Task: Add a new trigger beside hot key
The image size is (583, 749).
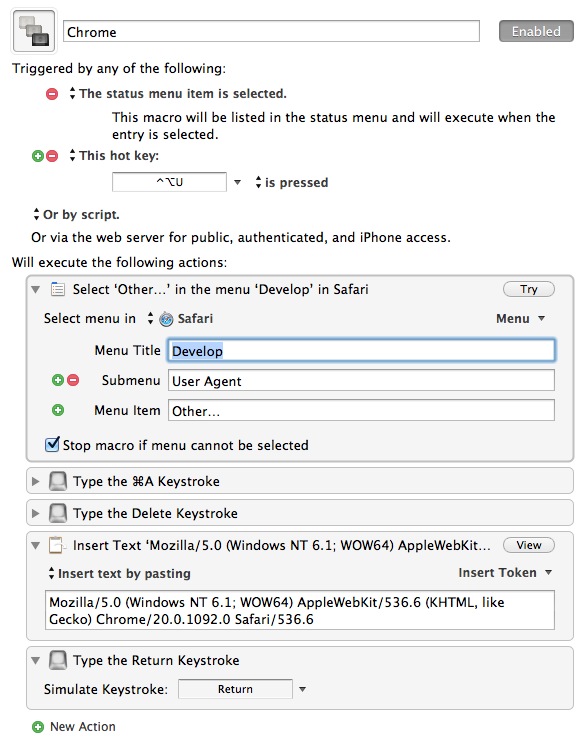Action: pos(37,156)
